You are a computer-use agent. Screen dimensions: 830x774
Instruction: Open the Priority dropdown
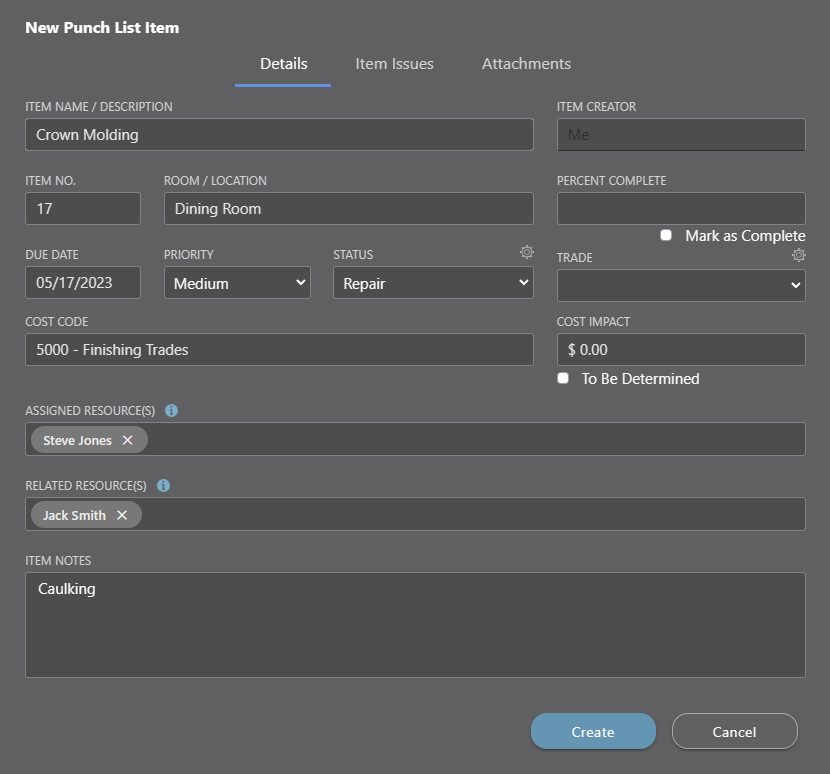[237, 283]
